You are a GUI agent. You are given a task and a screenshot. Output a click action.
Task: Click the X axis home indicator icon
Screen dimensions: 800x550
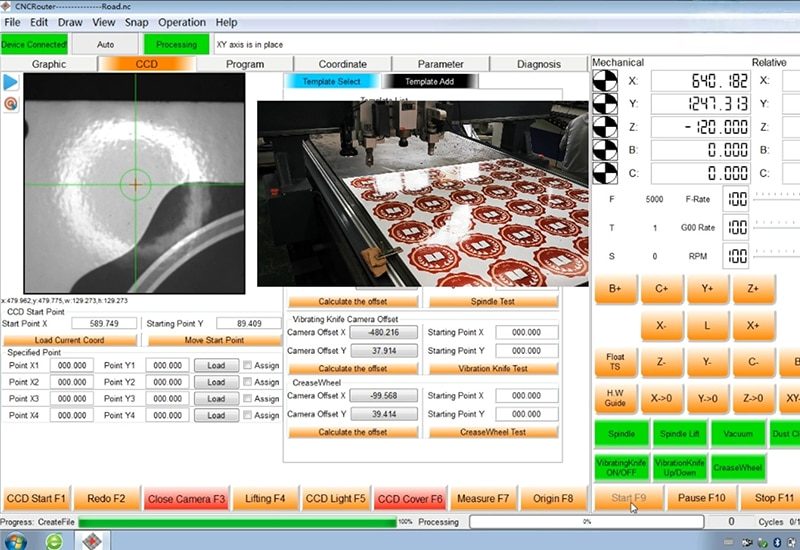click(x=605, y=81)
